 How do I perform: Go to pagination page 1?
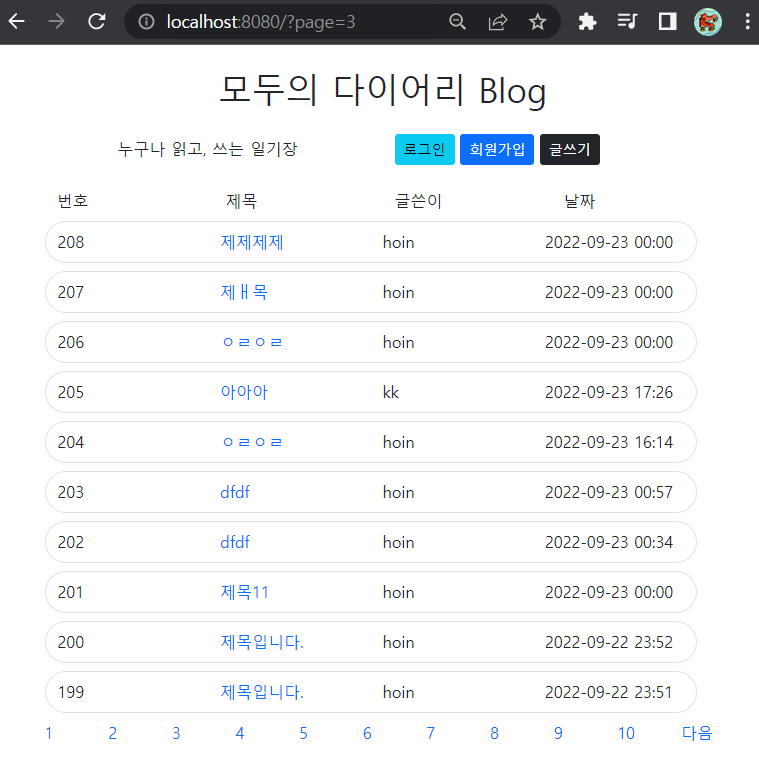pyautogui.click(x=48, y=733)
